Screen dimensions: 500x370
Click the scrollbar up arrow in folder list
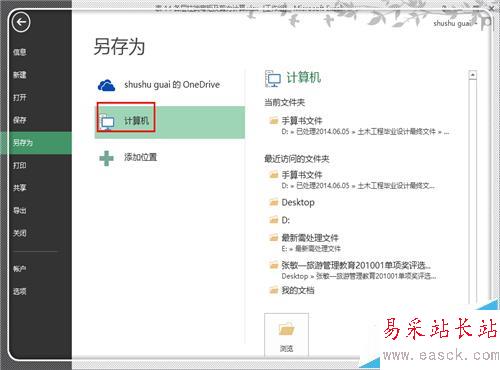[472, 75]
